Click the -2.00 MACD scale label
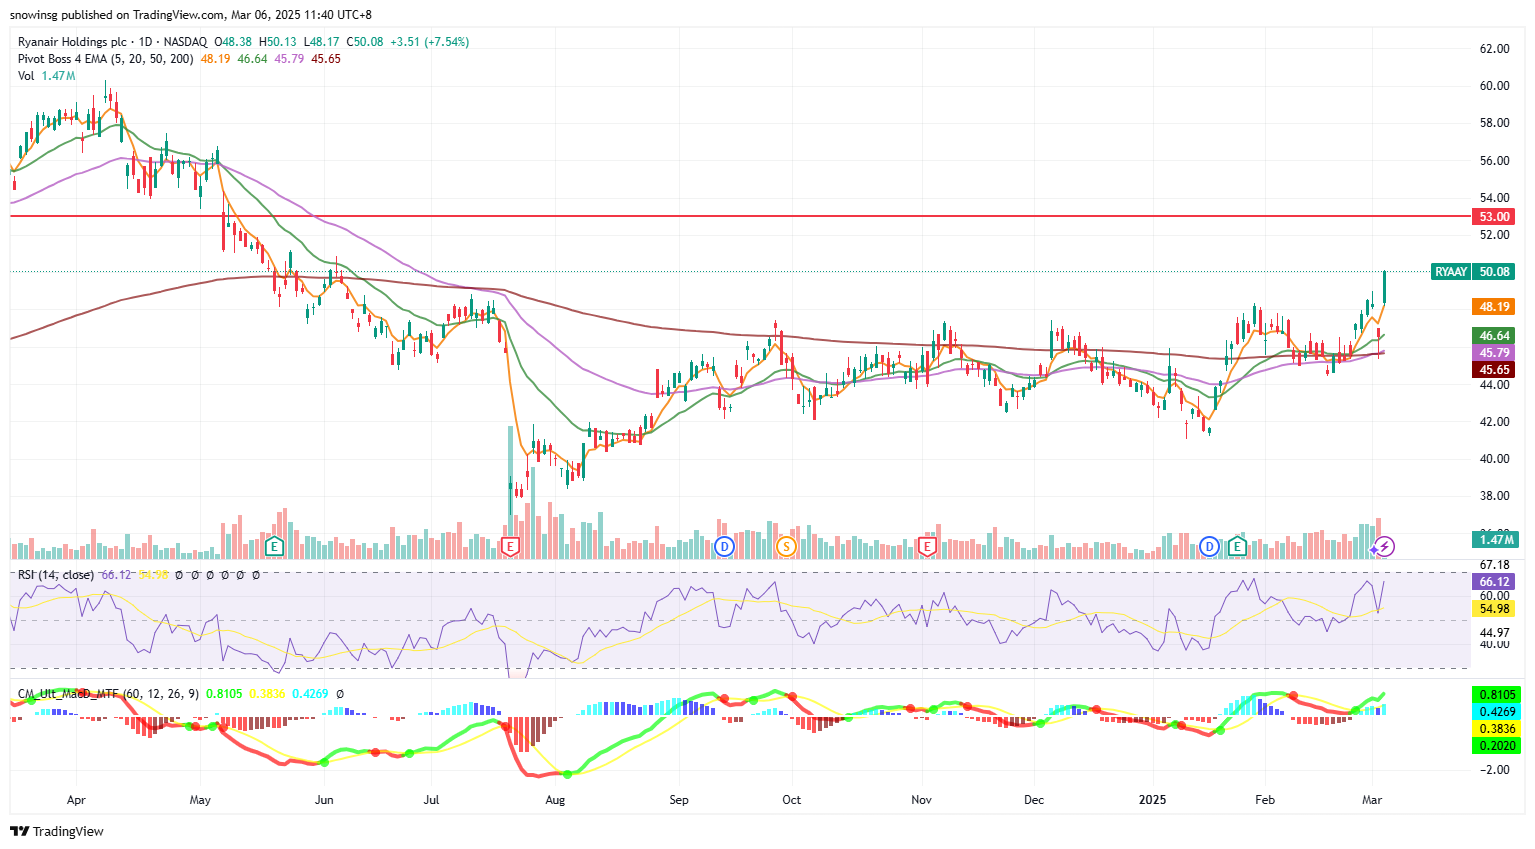This screenshot has height=849, width=1535. pos(1496,770)
